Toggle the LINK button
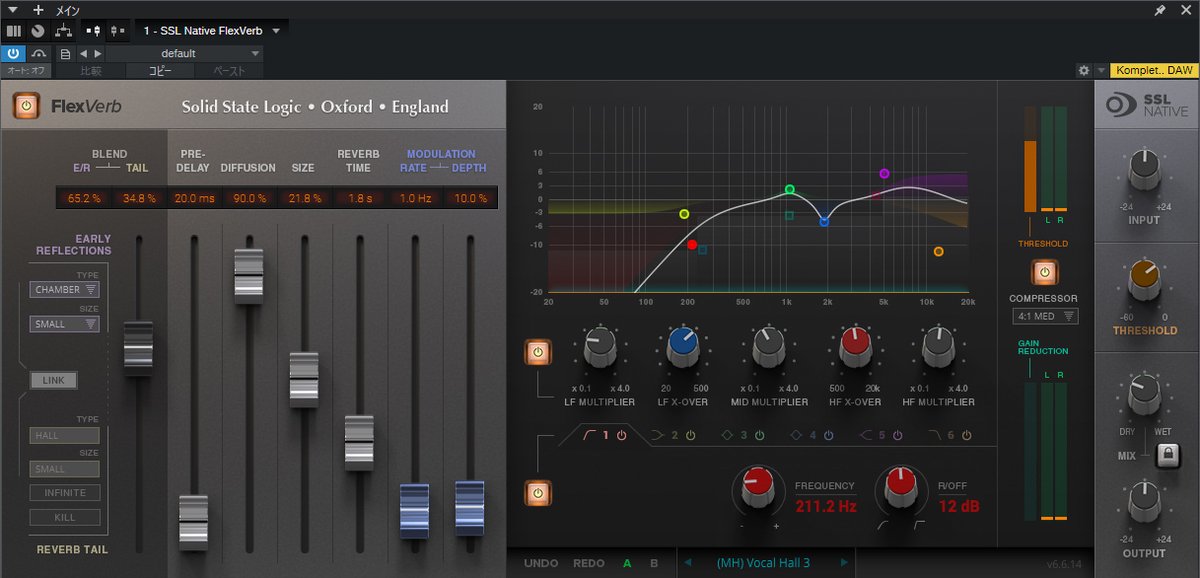 click(x=53, y=380)
